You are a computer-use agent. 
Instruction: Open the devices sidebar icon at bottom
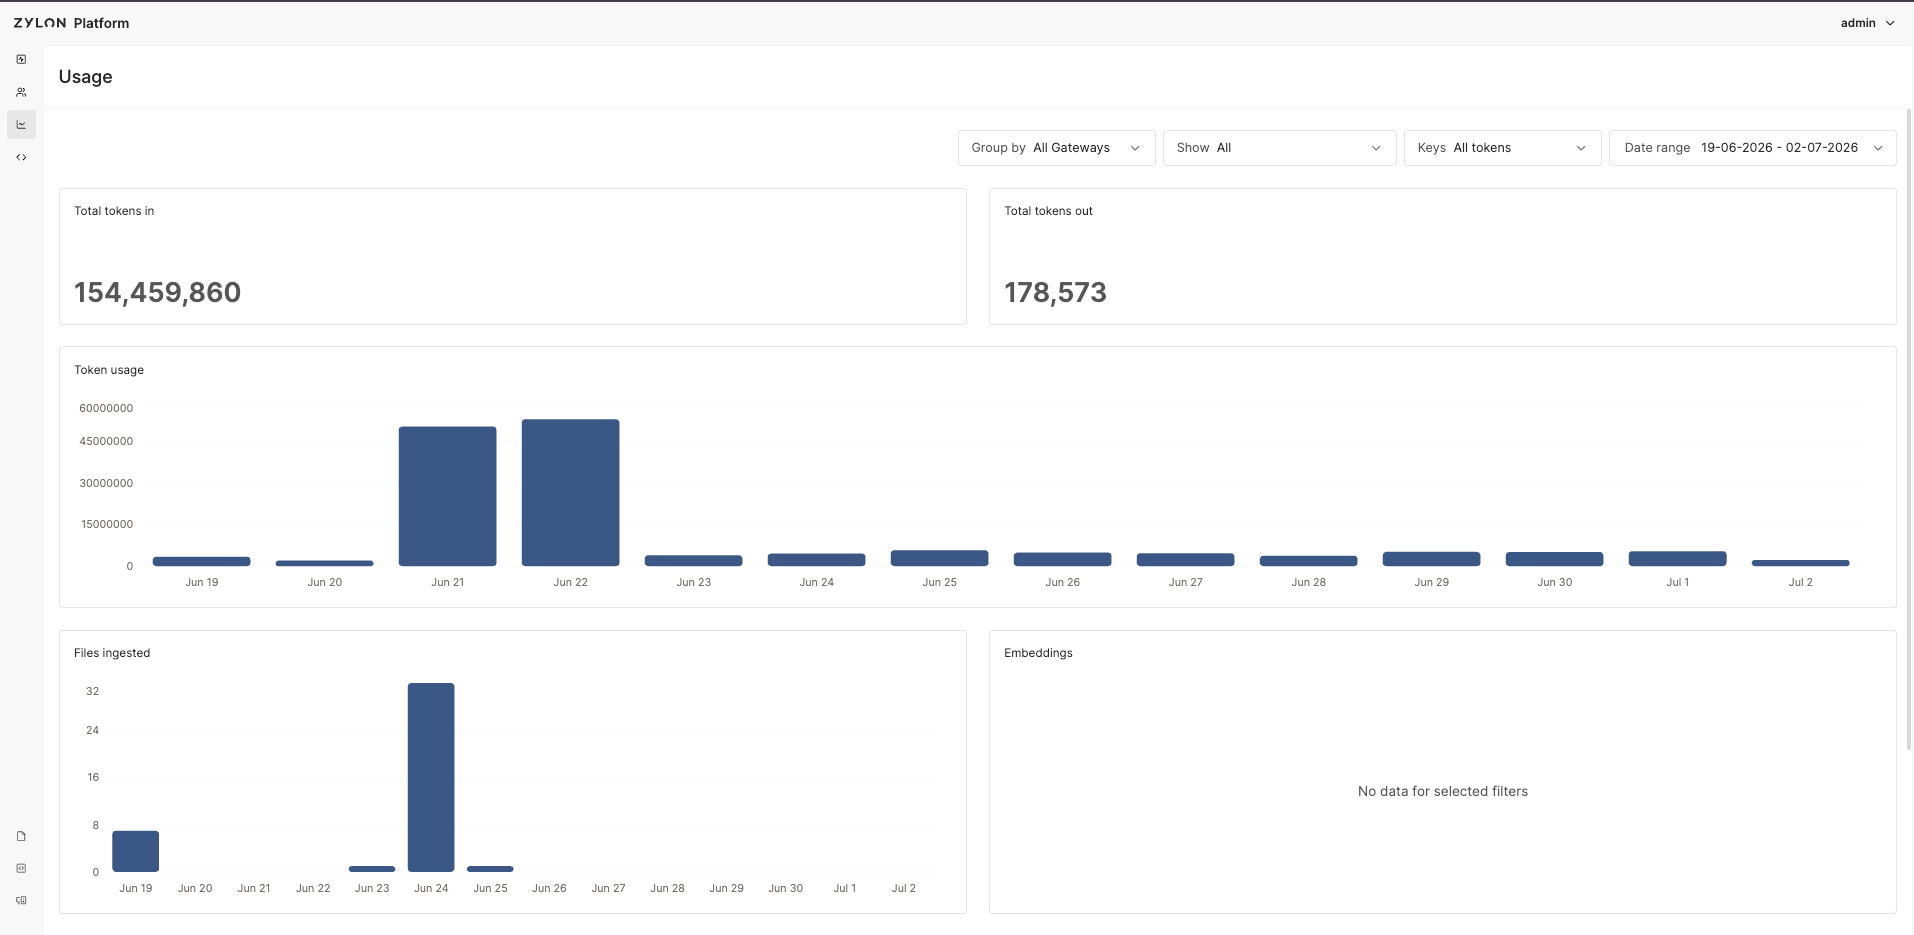[x=21, y=900]
